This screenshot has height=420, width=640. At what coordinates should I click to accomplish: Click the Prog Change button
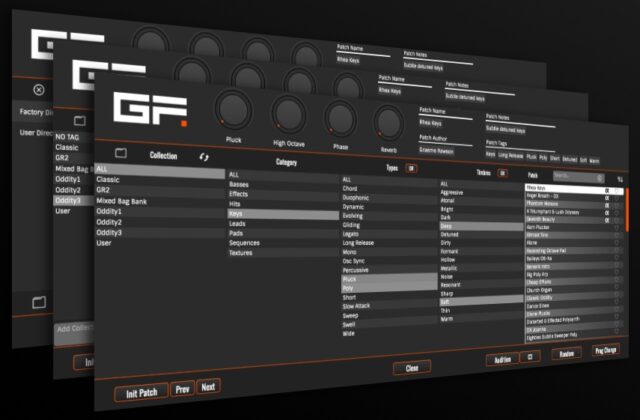tap(606, 350)
